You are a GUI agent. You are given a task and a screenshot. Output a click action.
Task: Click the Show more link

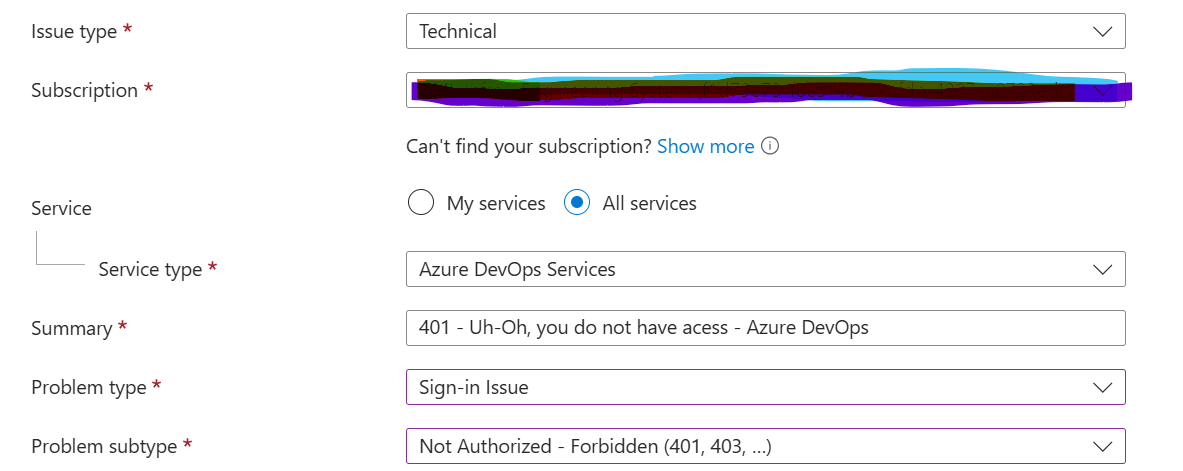pyautogui.click(x=705, y=146)
